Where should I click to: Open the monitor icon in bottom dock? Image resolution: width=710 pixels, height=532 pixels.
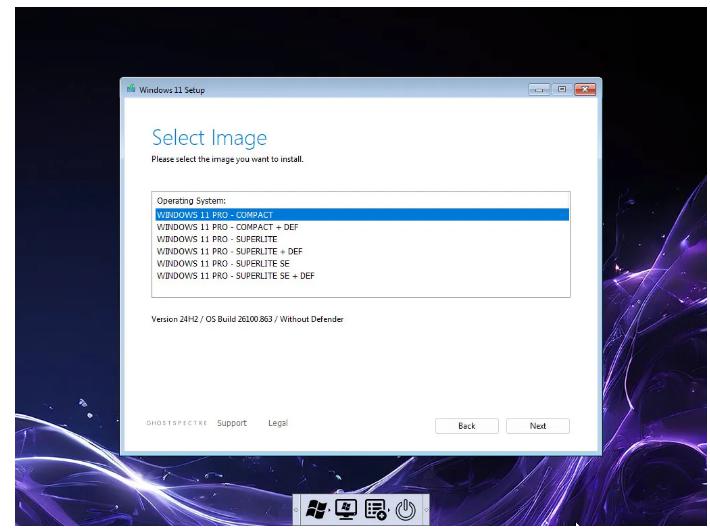pyautogui.click(x=346, y=510)
